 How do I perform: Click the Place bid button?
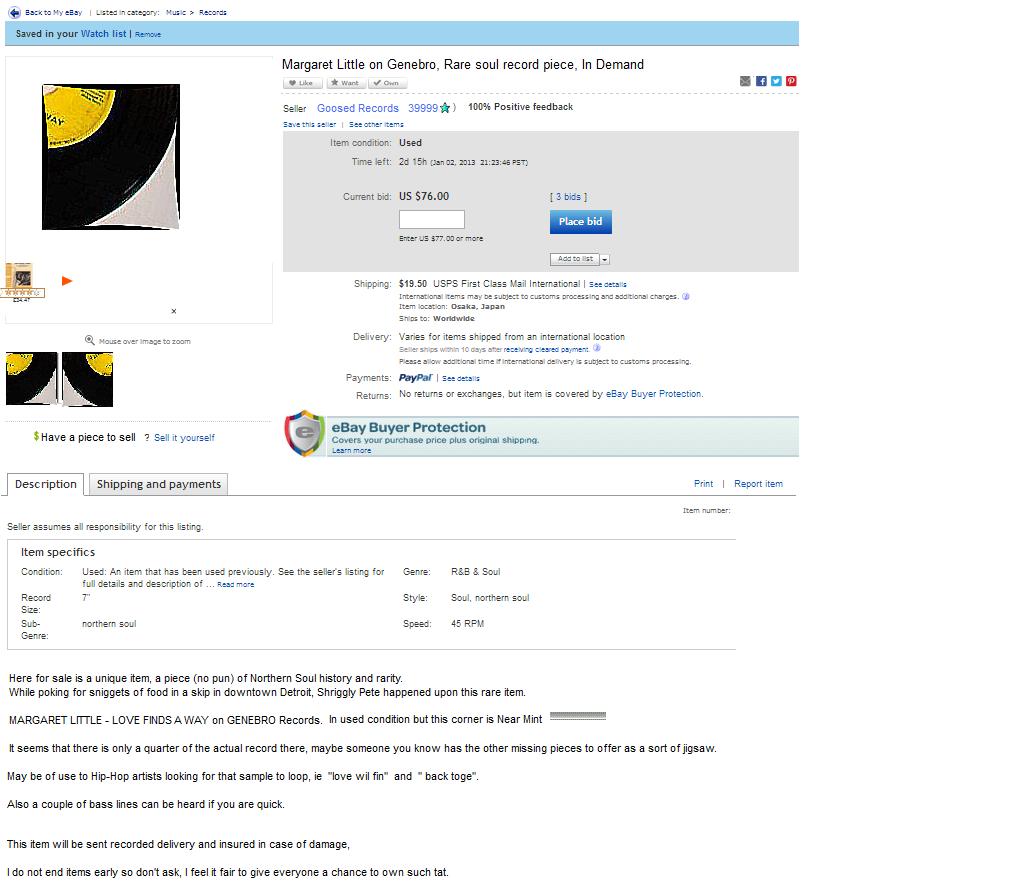pyautogui.click(x=581, y=222)
